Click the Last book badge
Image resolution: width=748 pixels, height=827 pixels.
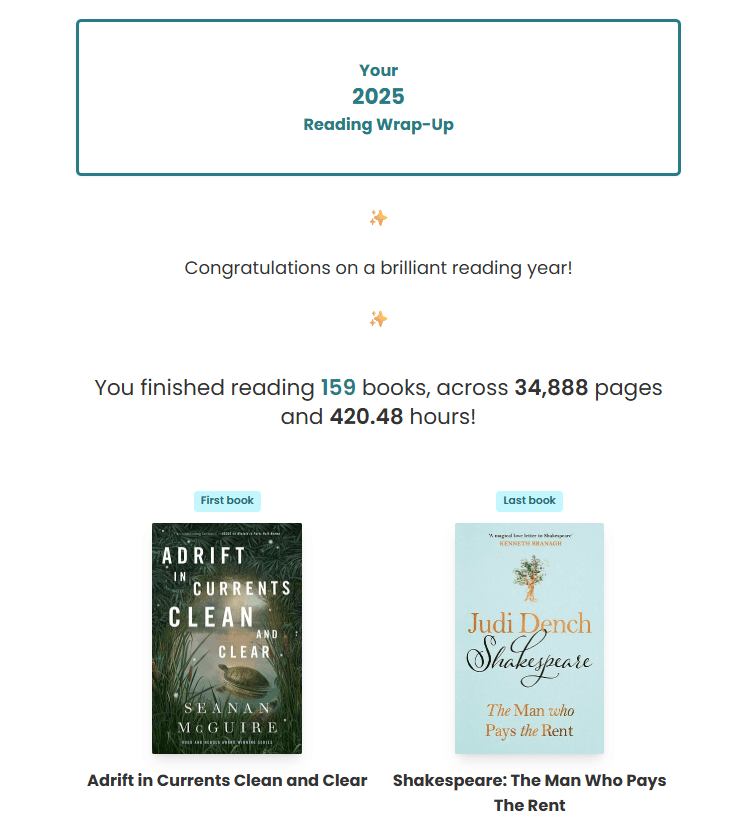coord(529,501)
